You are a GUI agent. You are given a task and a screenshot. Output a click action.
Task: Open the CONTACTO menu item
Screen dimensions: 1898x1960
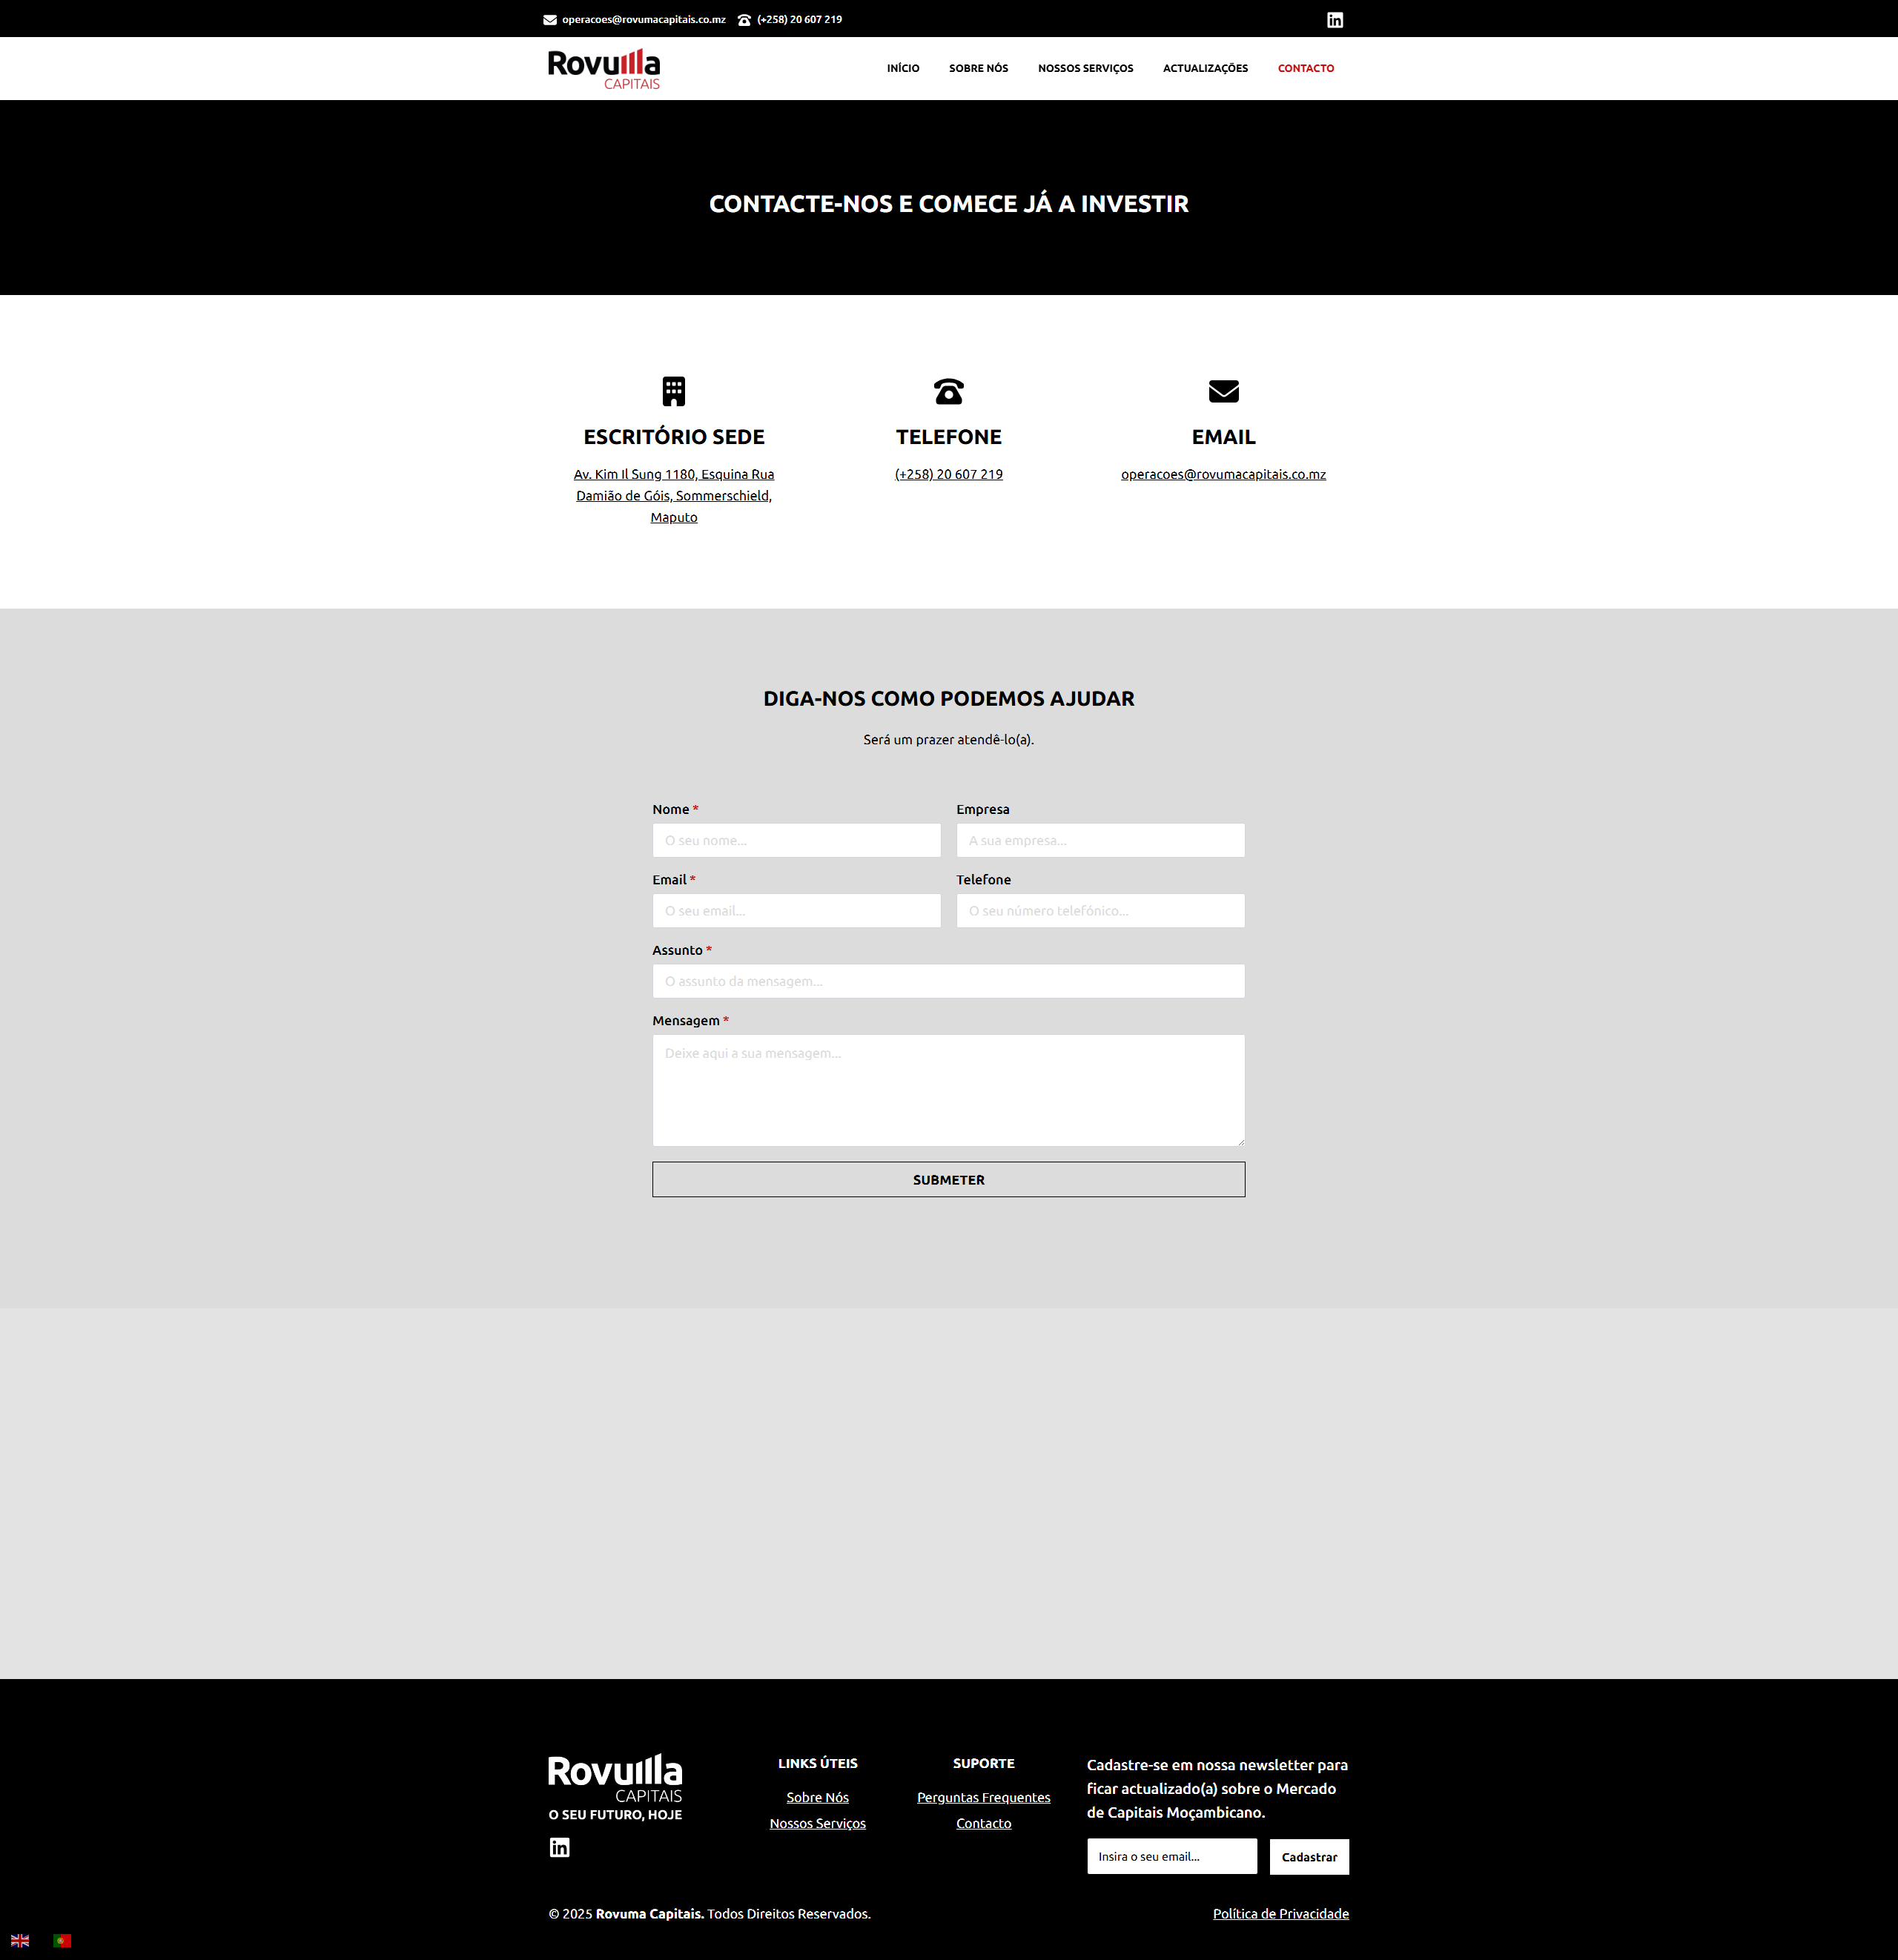[1305, 68]
